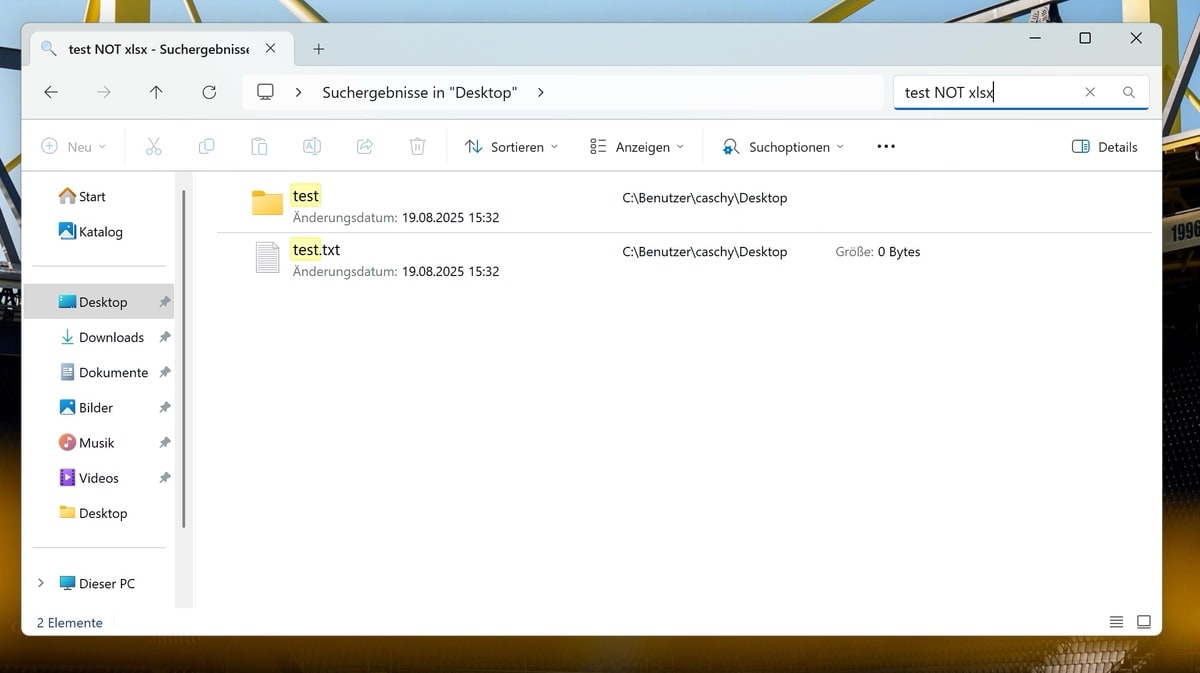
Task: Go up one folder level
Action: (x=156, y=92)
